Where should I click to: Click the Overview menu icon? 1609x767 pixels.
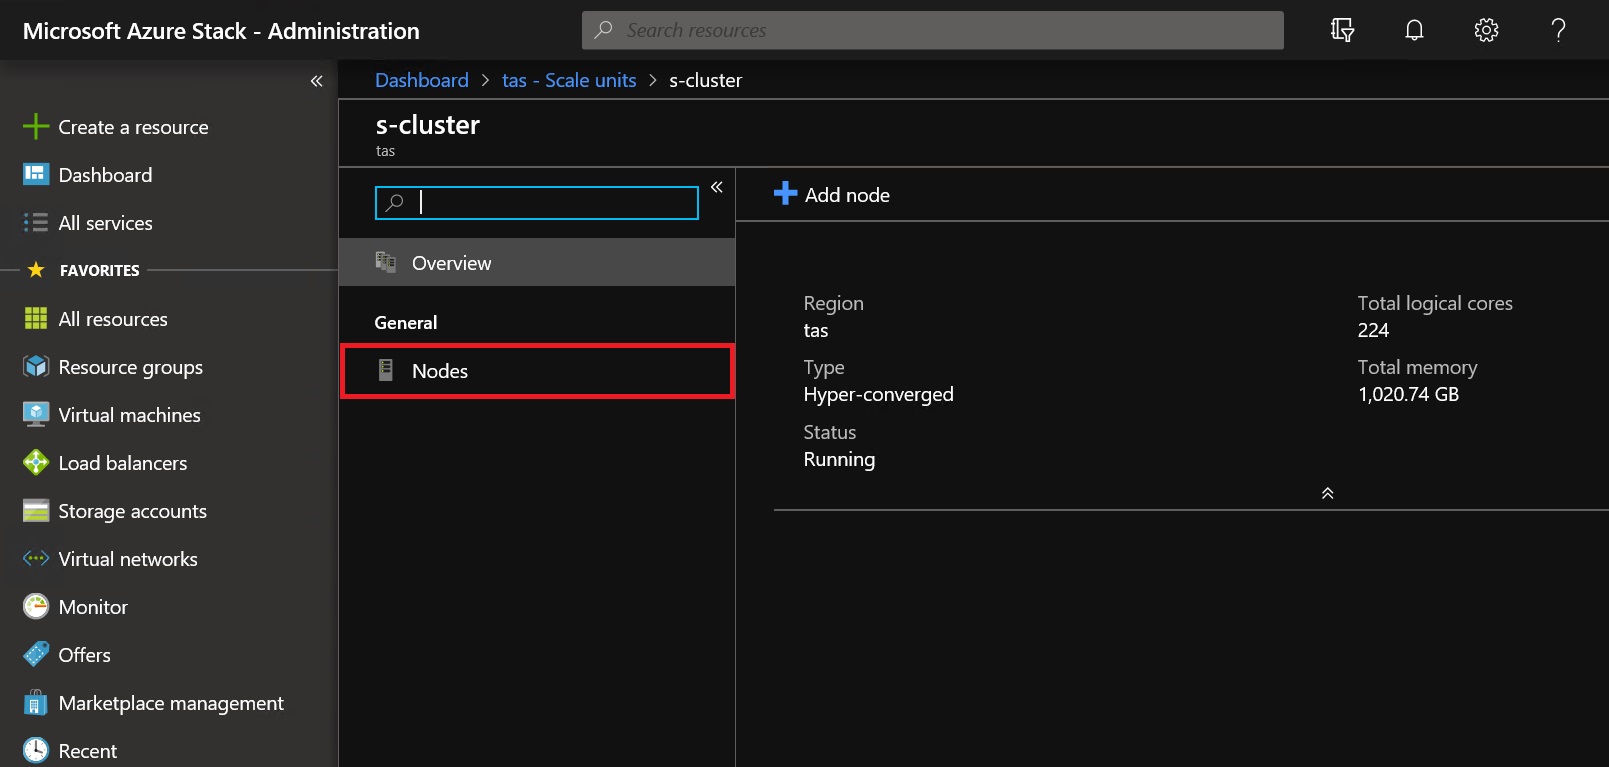386,262
